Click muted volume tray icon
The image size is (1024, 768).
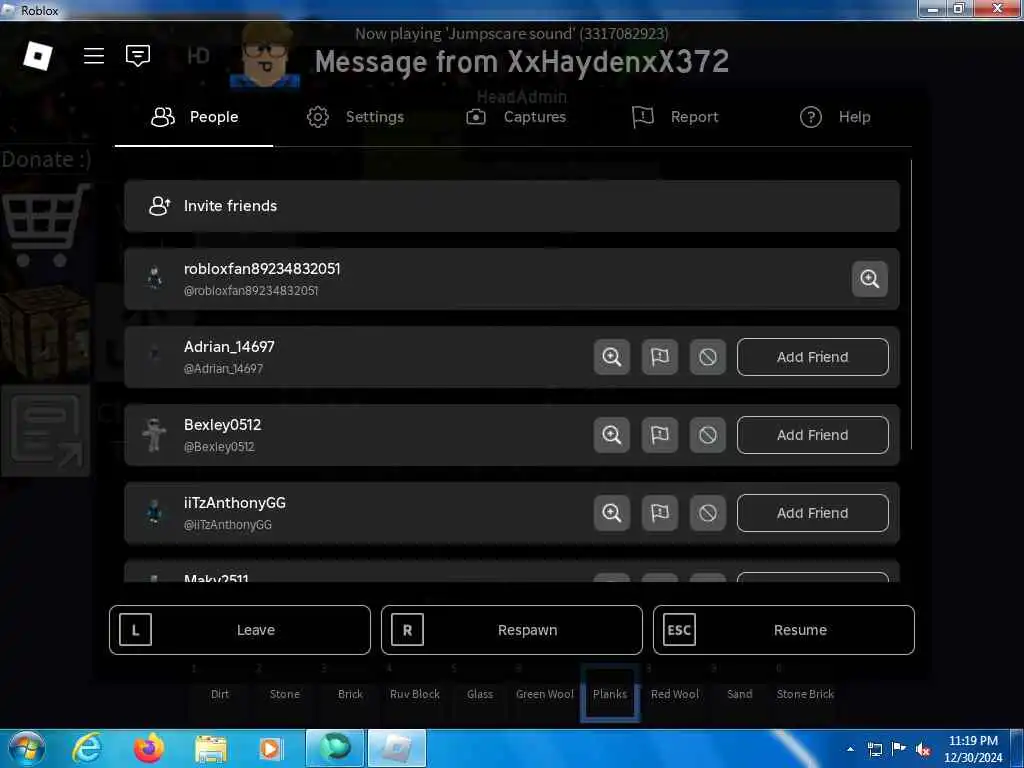coord(923,750)
